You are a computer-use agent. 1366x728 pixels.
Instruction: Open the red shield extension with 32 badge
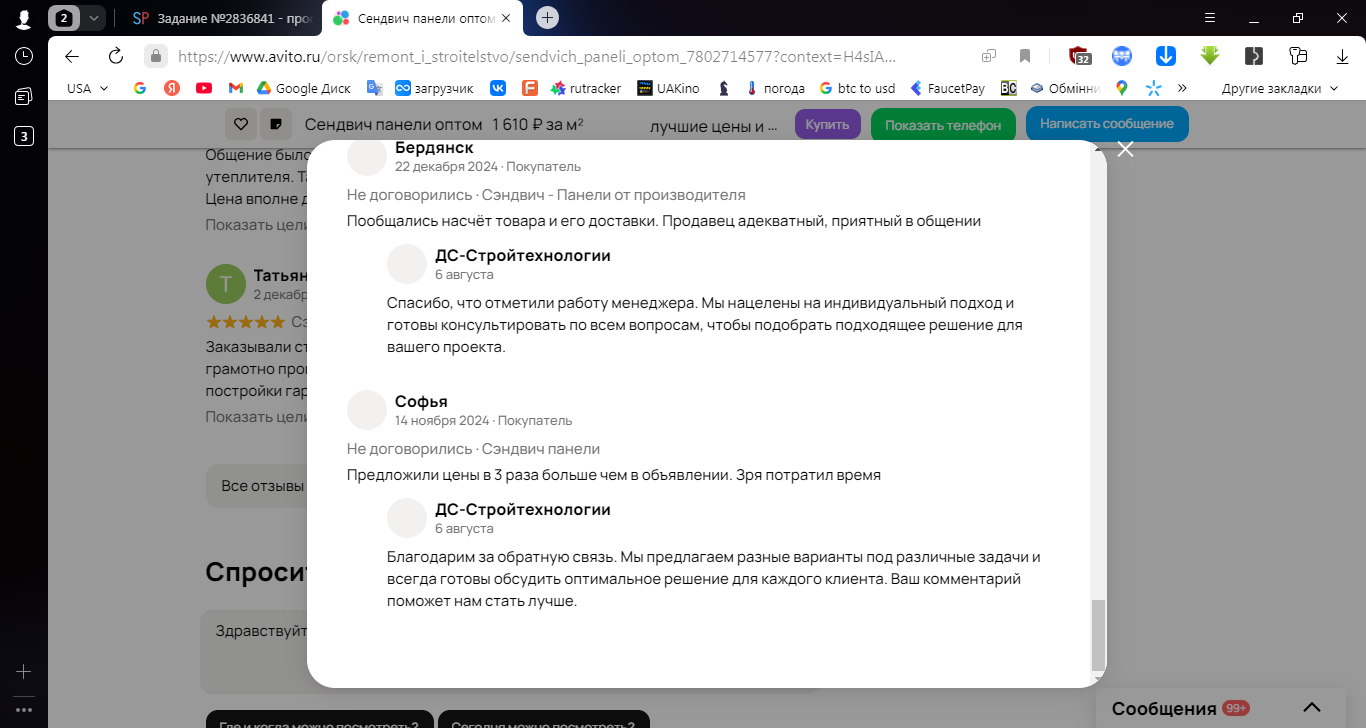pyautogui.click(x=1079, y=56)
